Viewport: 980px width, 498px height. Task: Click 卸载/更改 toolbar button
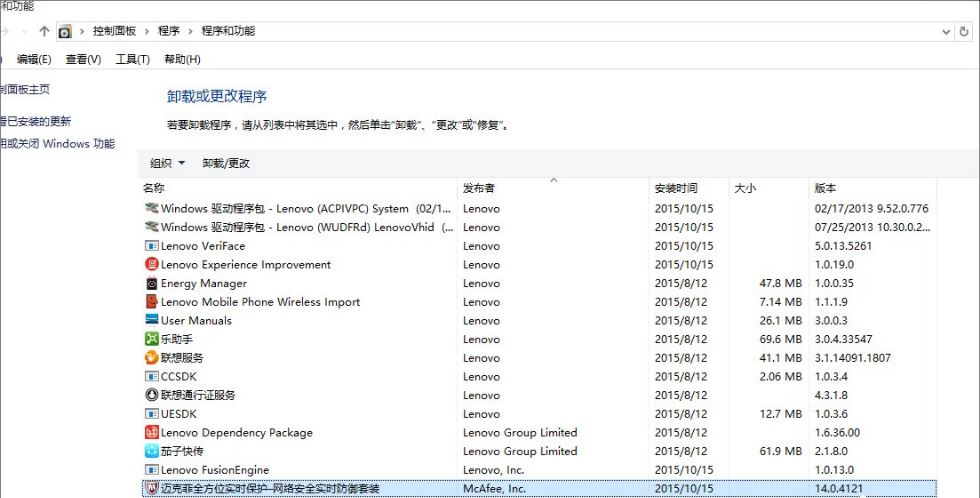click(x=226, y=163)
